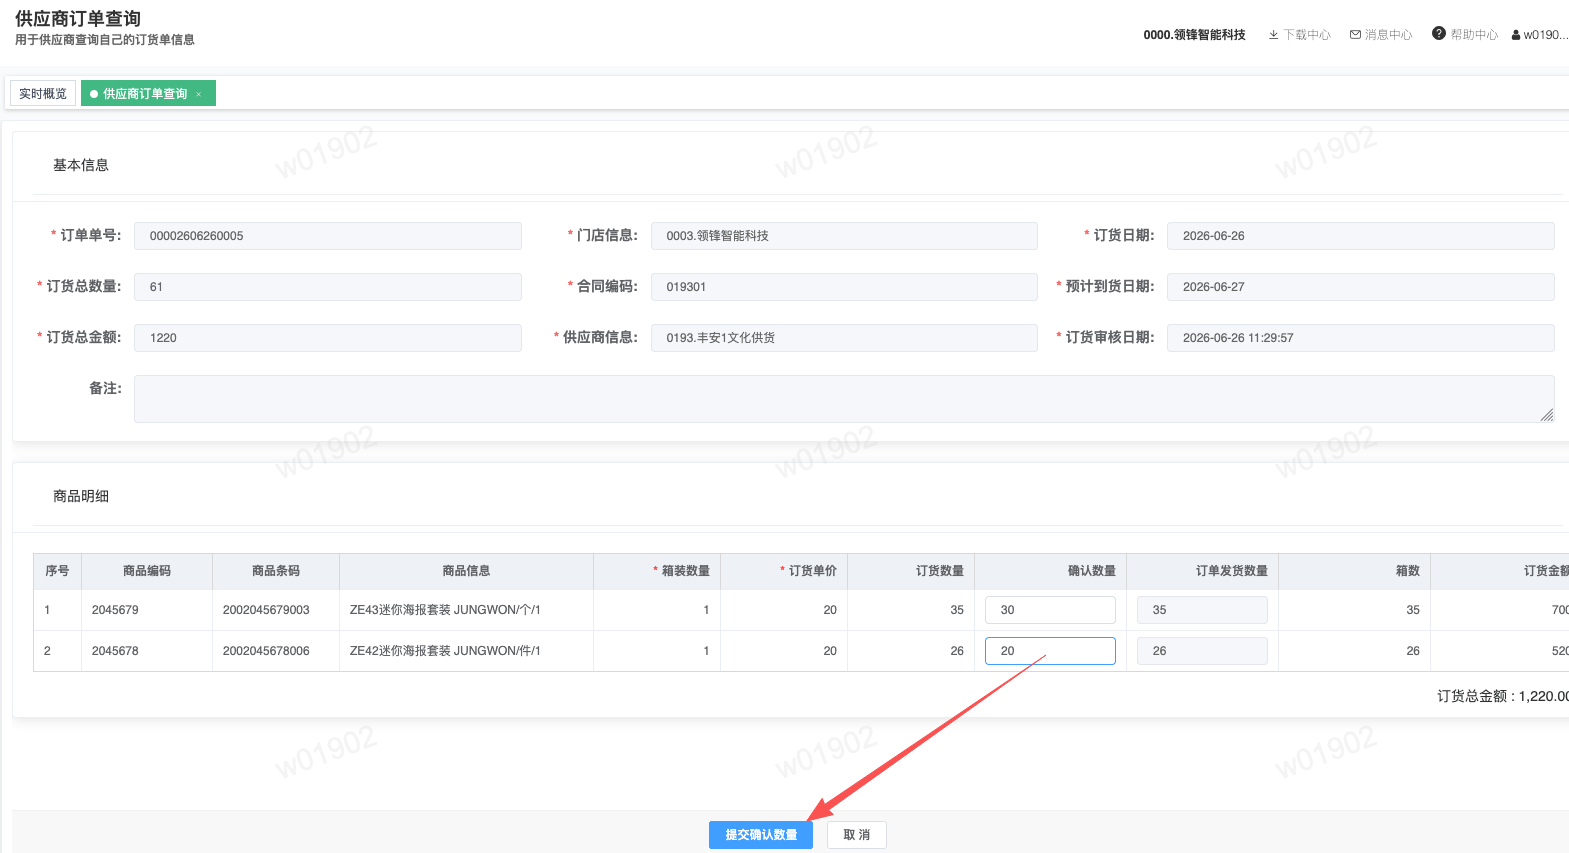Click the 取消 button
This screenshot has width=1569, height=853.
pos(857,835)
